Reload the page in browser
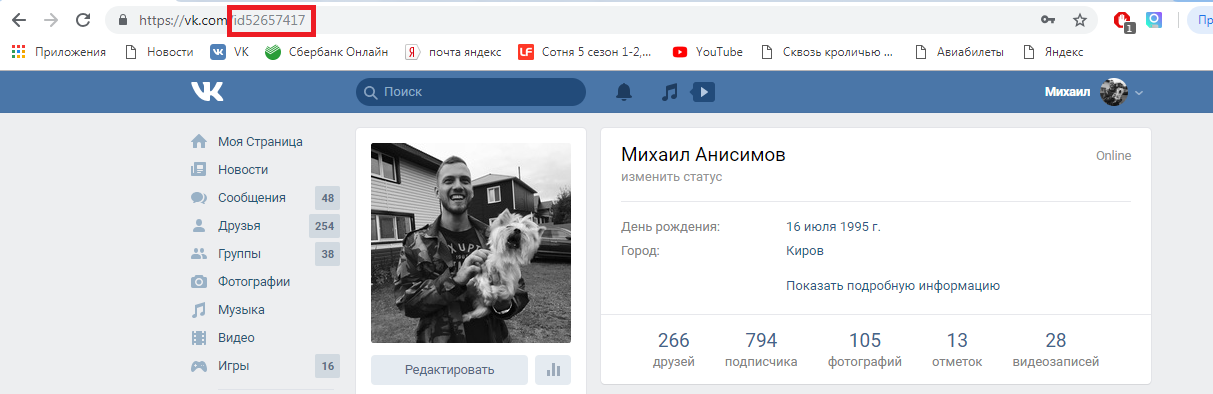 coord(84,19)
